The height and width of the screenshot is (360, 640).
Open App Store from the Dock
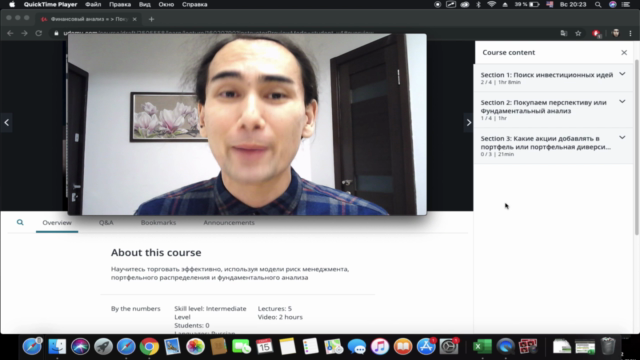click(x=426, y=347)
